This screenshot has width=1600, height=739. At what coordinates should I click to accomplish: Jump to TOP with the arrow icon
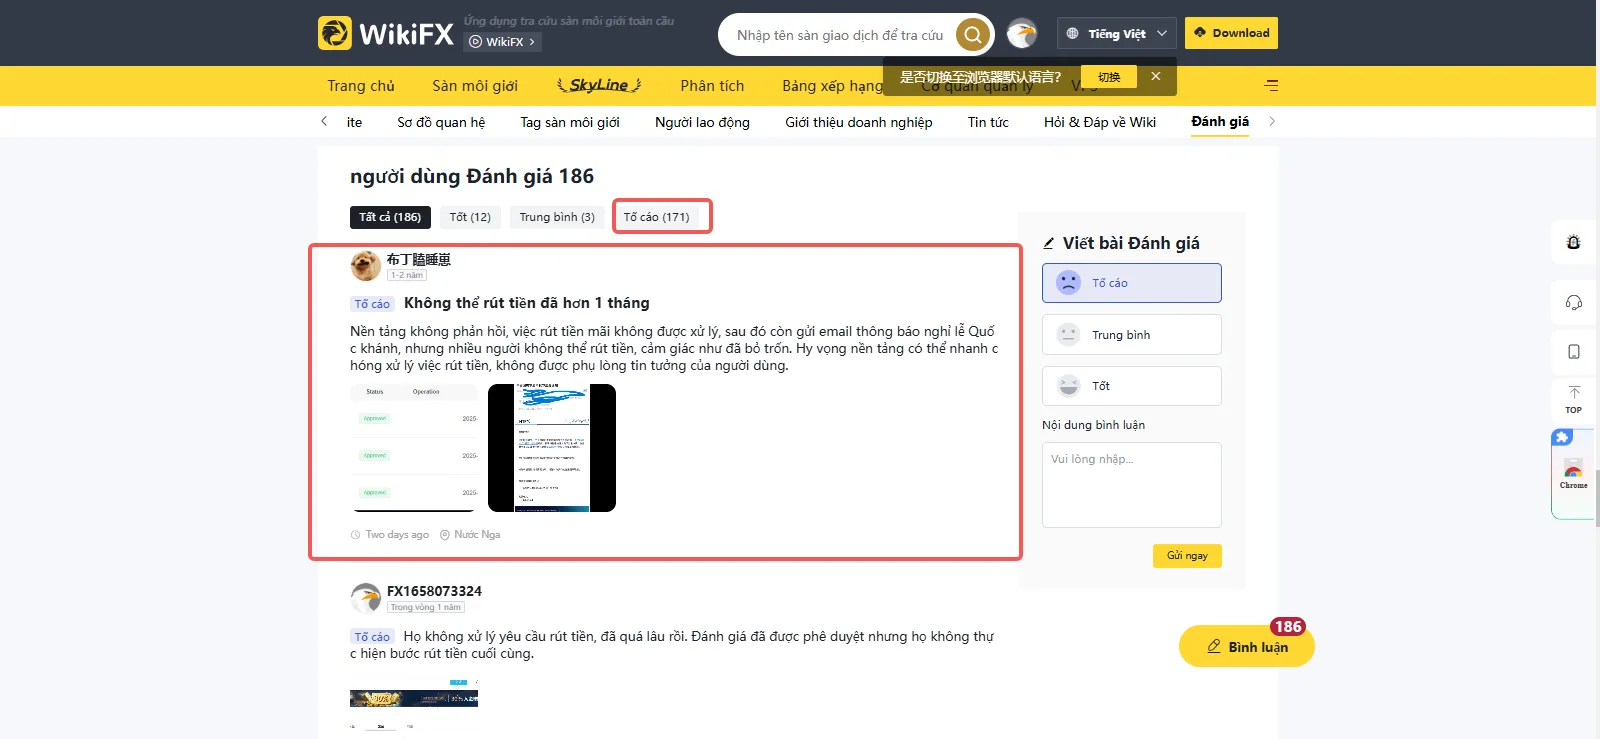click(x=1573, y=399)
